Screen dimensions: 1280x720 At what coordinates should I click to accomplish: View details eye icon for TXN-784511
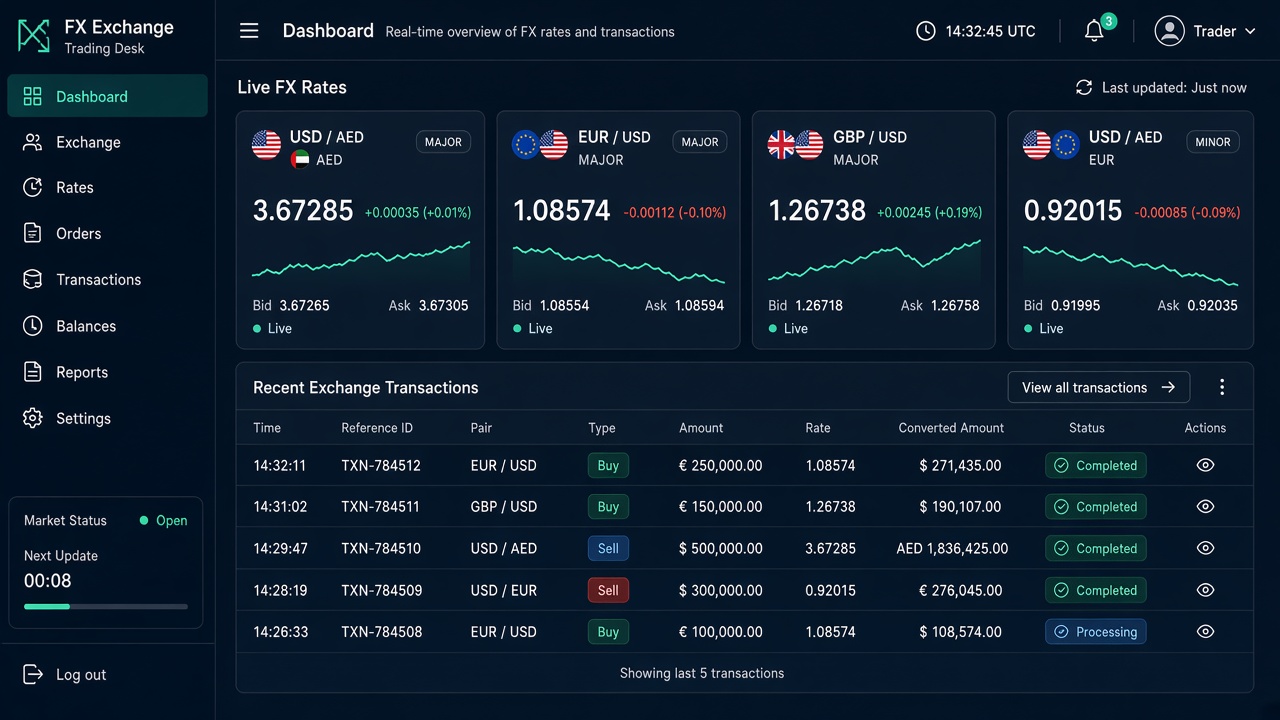pos(1205,507)
